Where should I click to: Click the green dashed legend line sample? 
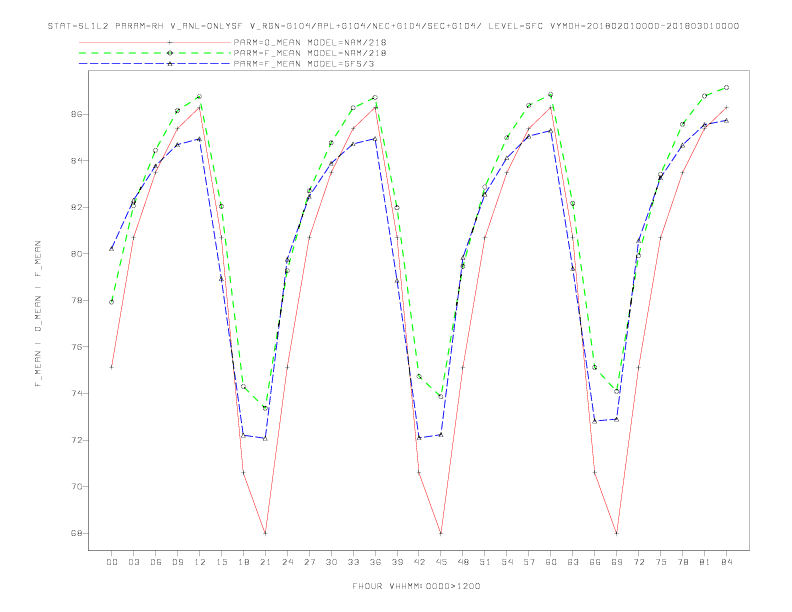click(x=155, y=53)
